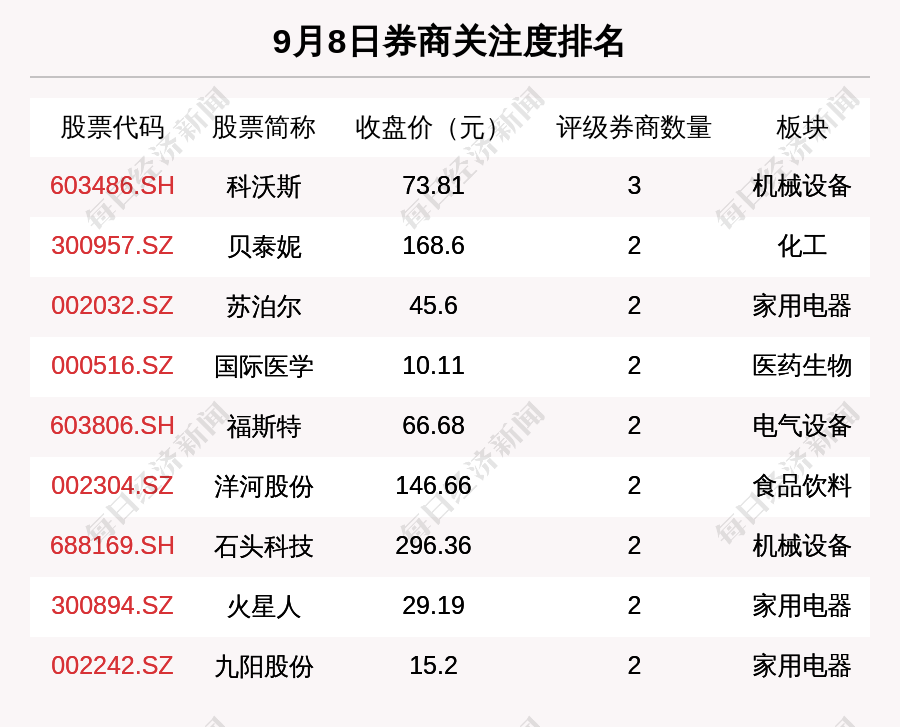Click sector 机械设备 in 石头科技 row
The height and width of the screenshot is (727, 900).
(x=802, y=546)
